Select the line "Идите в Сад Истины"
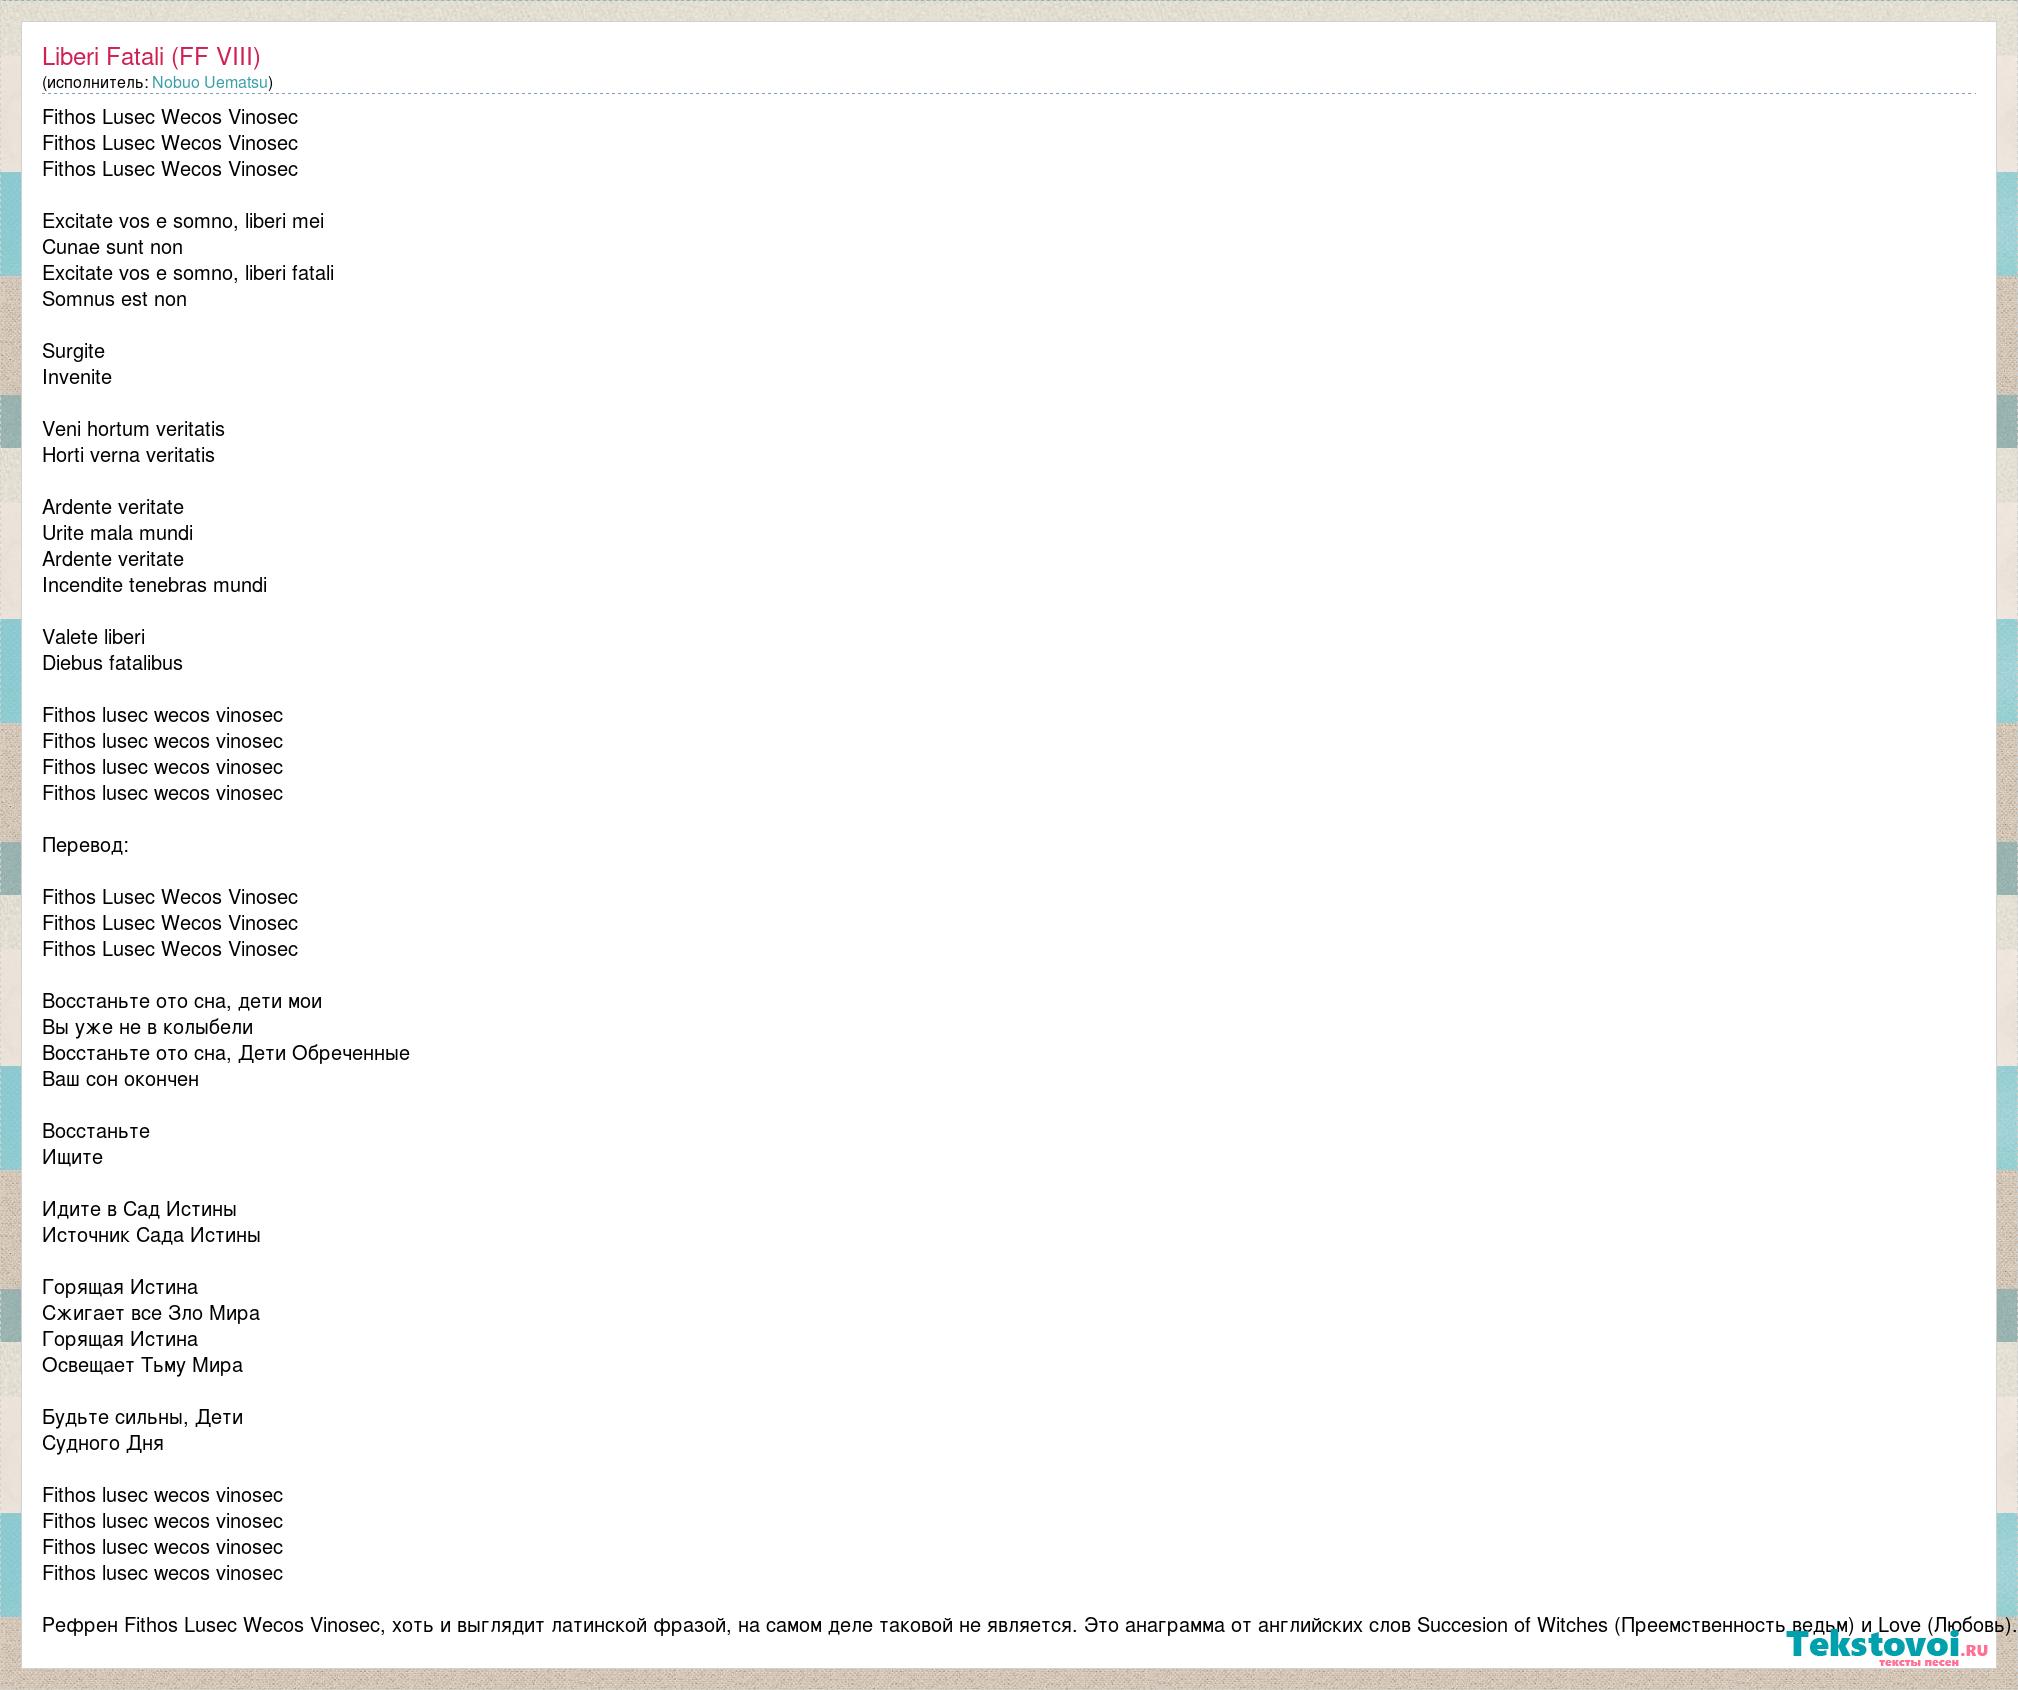The height and width of the screenshot is (1690, 2018). 139,1209
